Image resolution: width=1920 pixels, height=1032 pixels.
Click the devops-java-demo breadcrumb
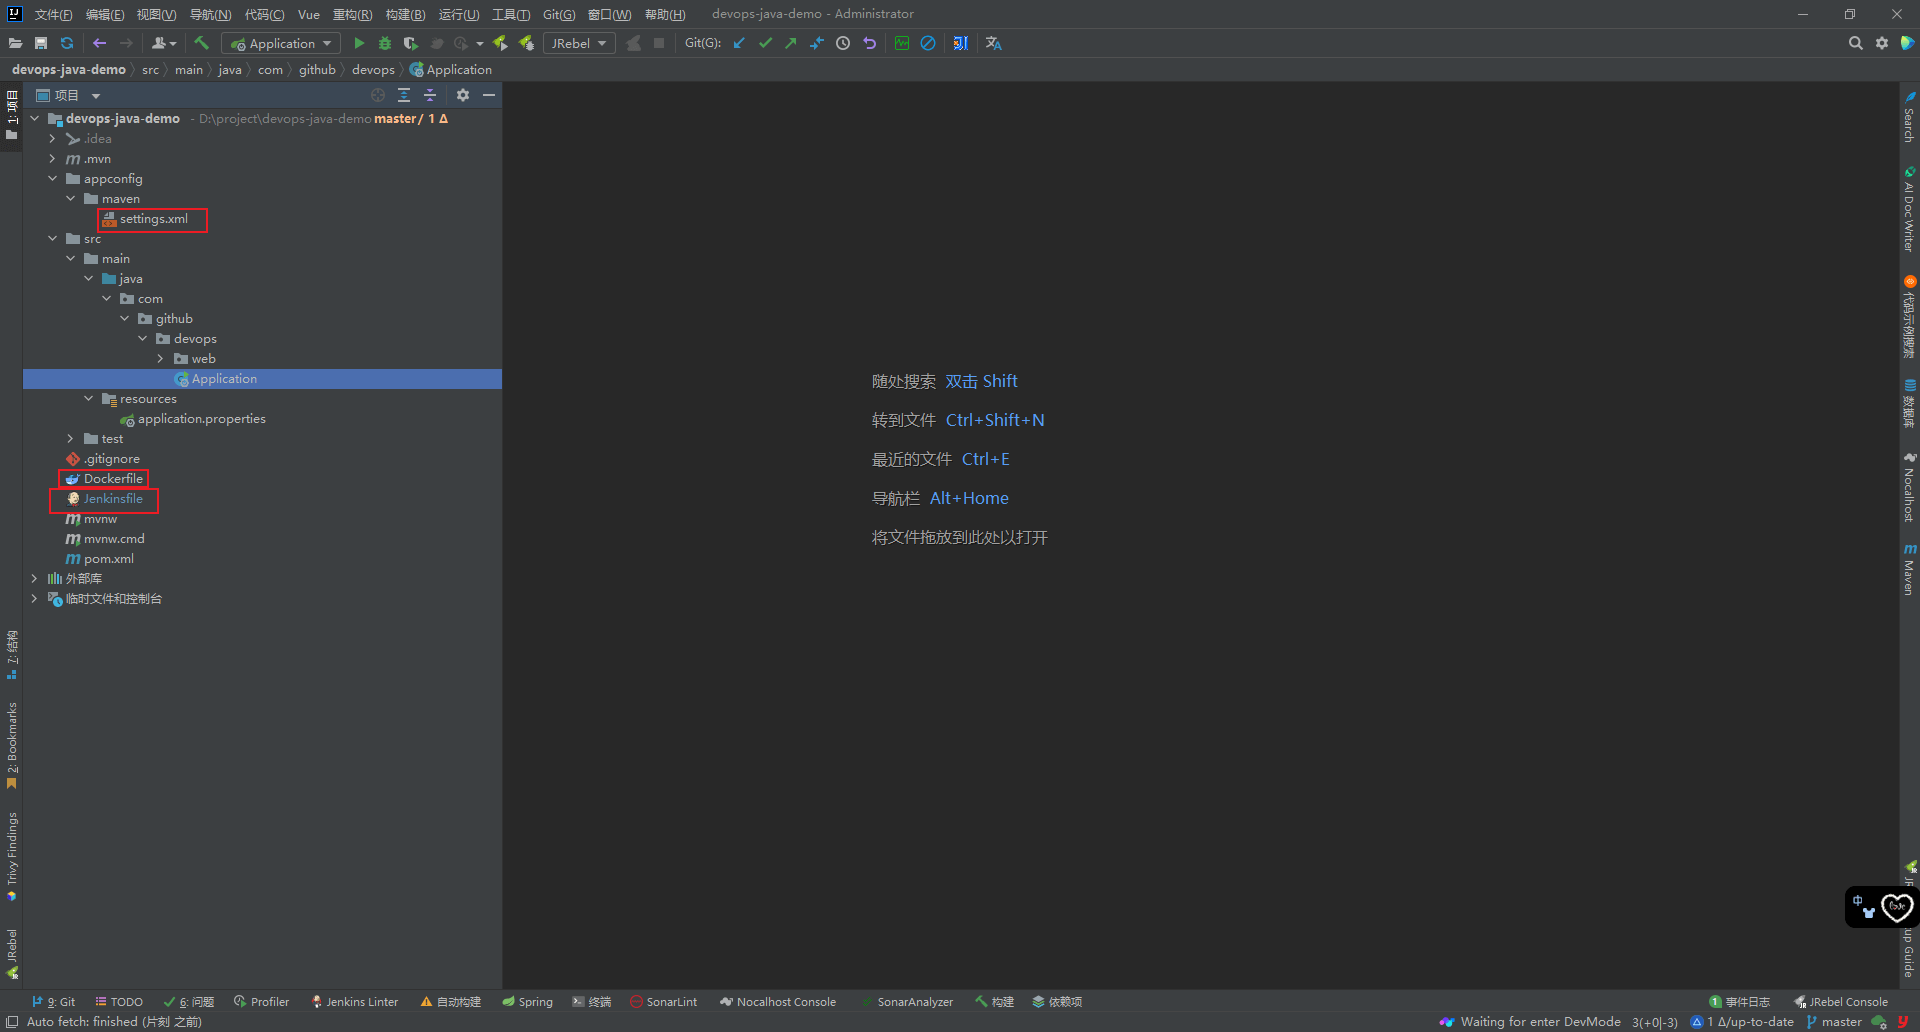click(x=69, y=69)
